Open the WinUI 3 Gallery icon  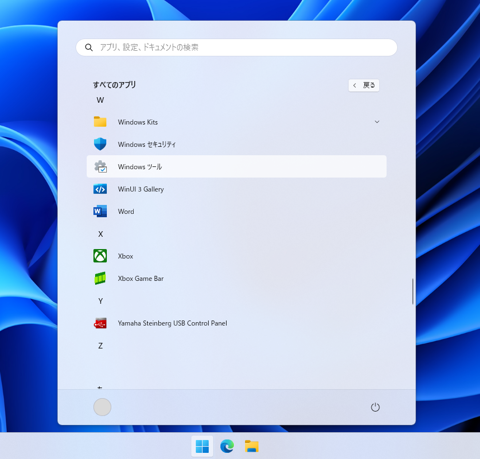100,189
